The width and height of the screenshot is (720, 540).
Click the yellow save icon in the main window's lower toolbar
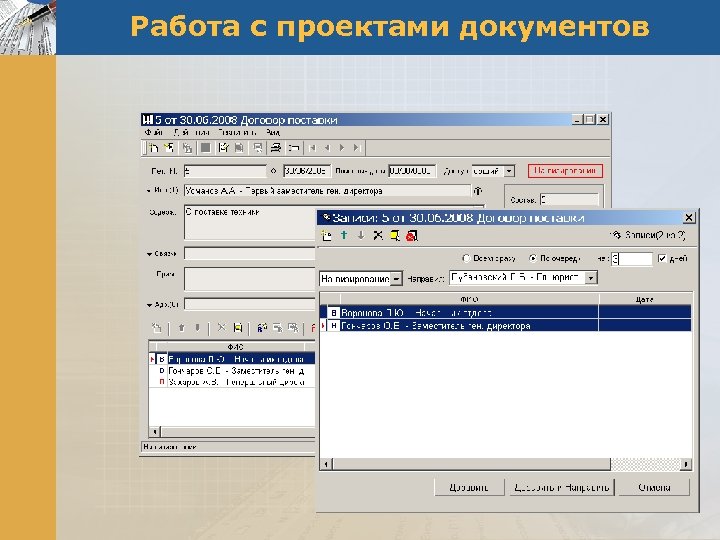(238, 327)
